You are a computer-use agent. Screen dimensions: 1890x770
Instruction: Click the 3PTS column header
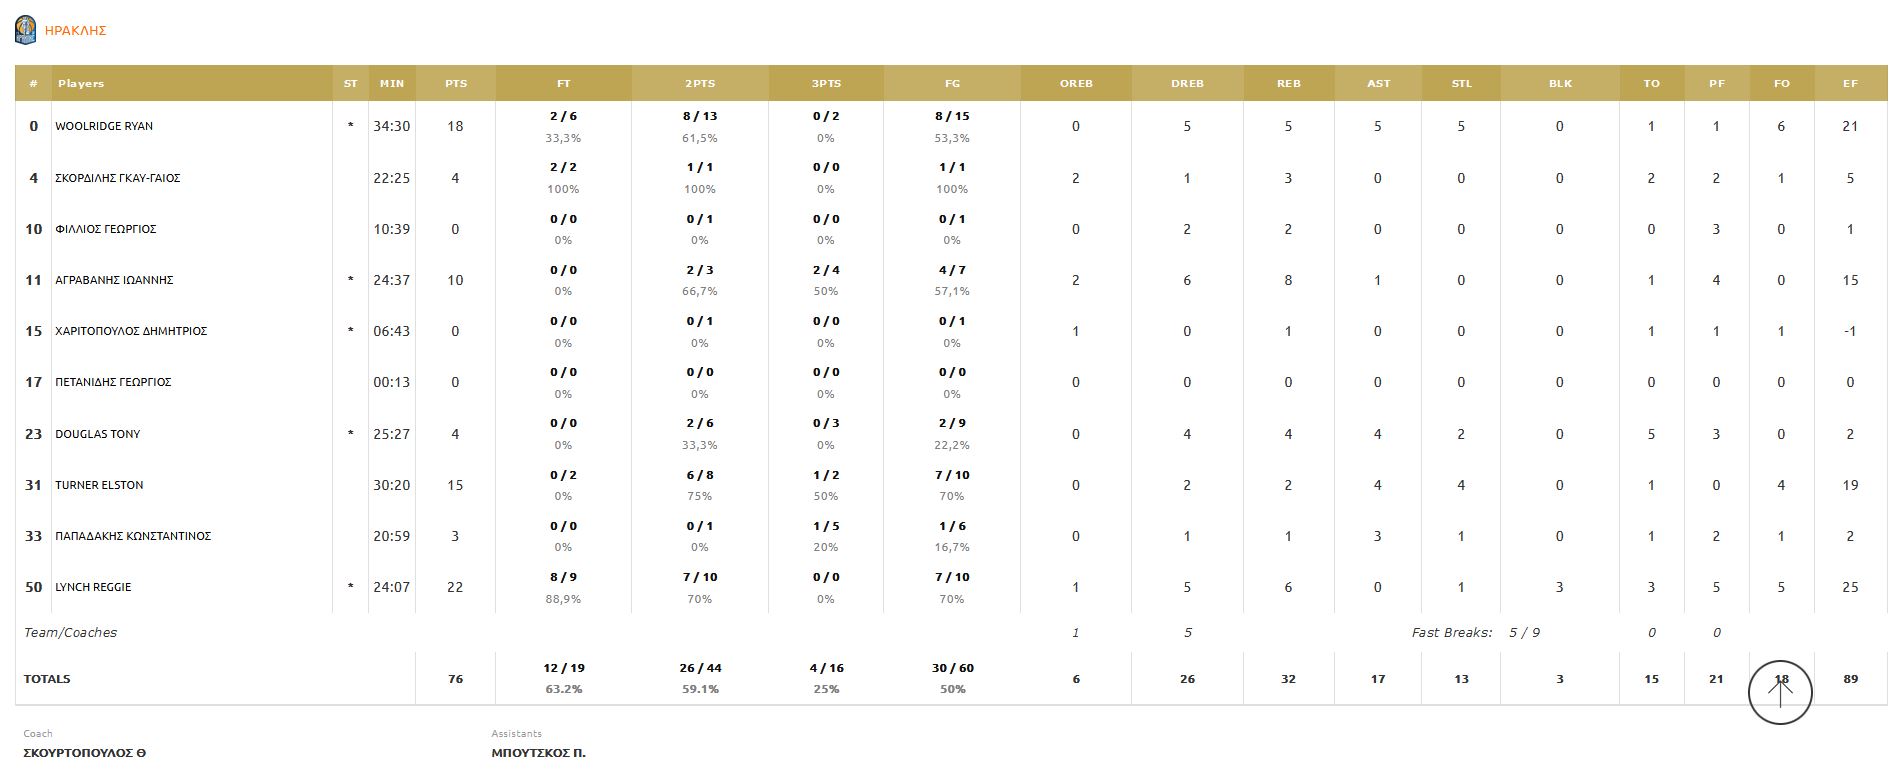click(826, 83)
